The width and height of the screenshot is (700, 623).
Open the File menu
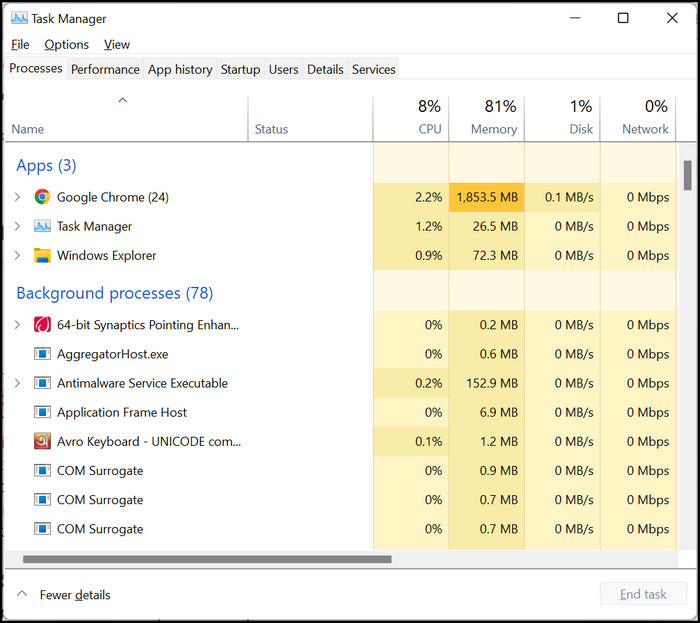click(x=20, y=45)
